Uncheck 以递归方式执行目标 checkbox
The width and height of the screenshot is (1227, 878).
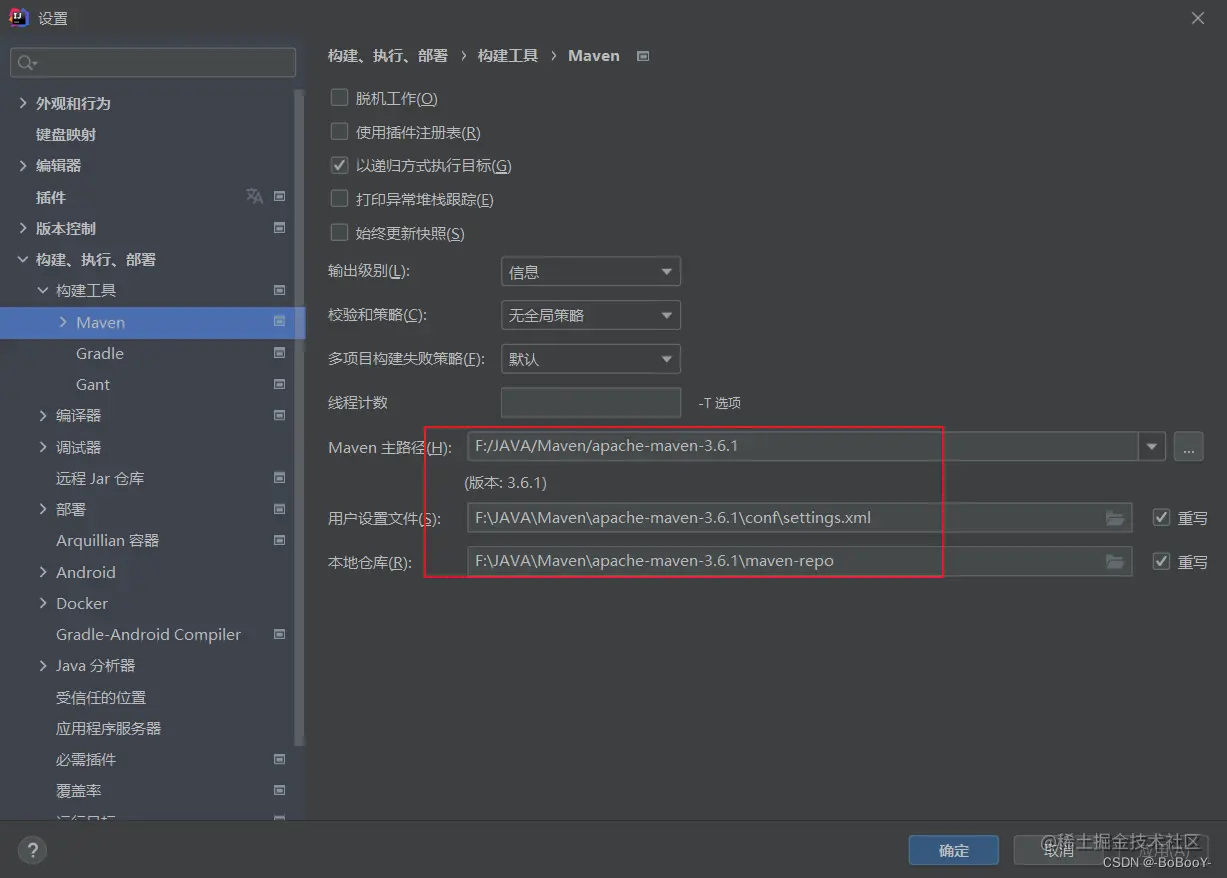(x=339, y=165)
